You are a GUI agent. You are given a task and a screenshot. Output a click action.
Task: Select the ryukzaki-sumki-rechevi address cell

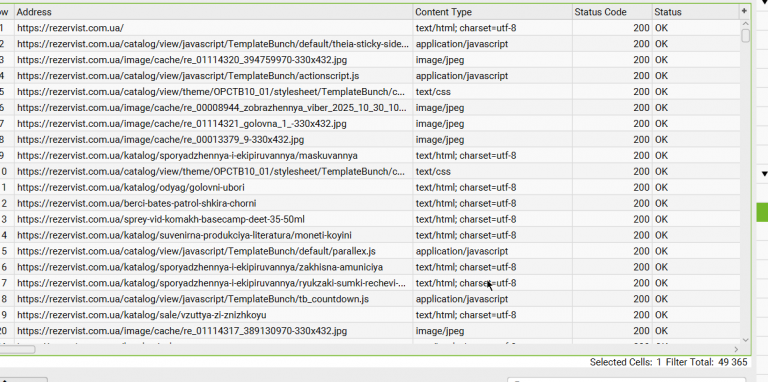point(214,283)
